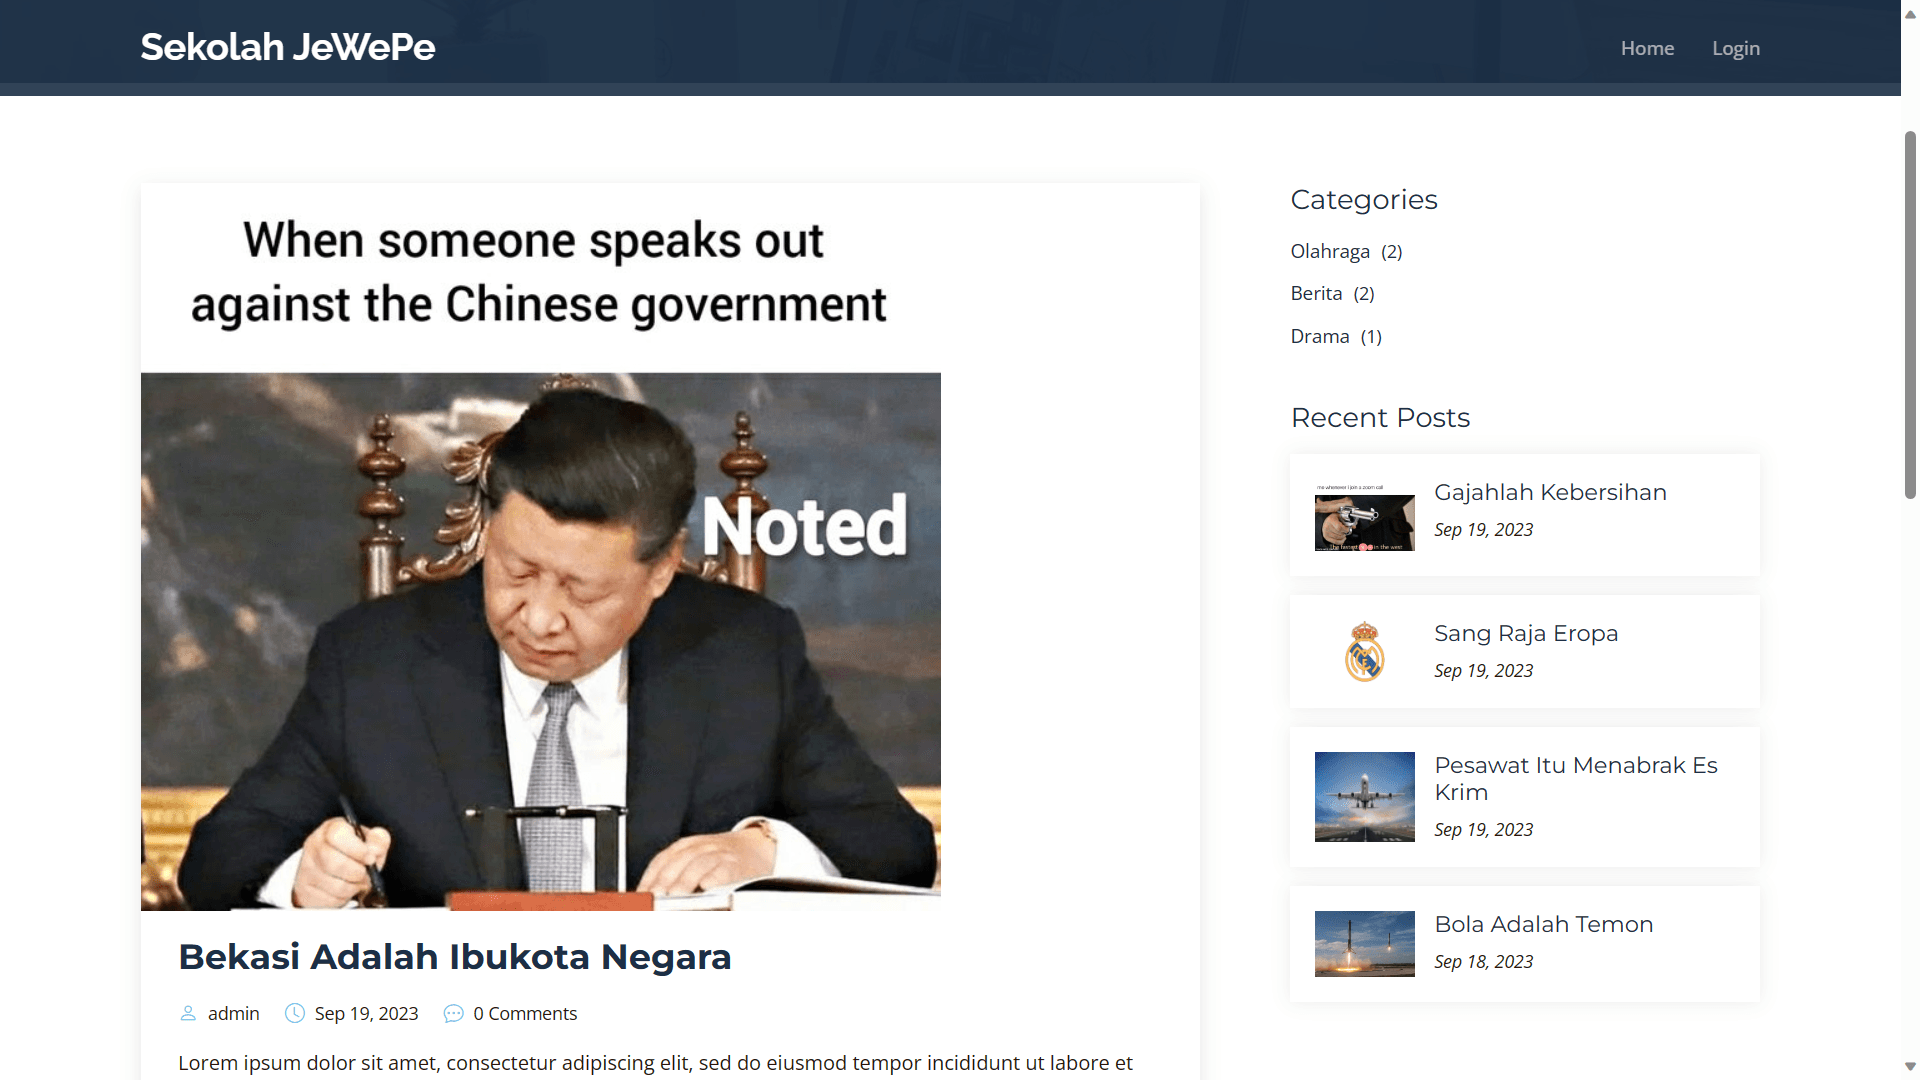Open the Sang Raja Eropa post
The height and width of the screenshot is (1080, 1920).
click(1526, 633)
